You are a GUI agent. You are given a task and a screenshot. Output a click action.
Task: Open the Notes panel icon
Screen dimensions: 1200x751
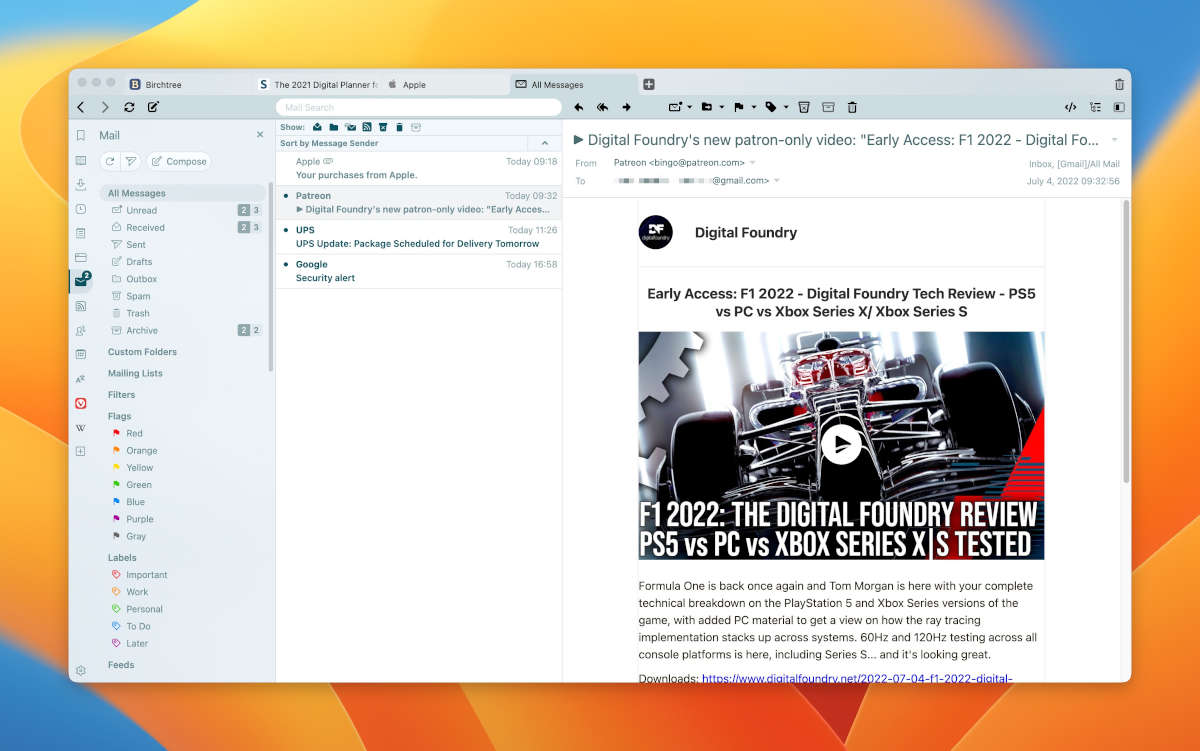[81, 233]
